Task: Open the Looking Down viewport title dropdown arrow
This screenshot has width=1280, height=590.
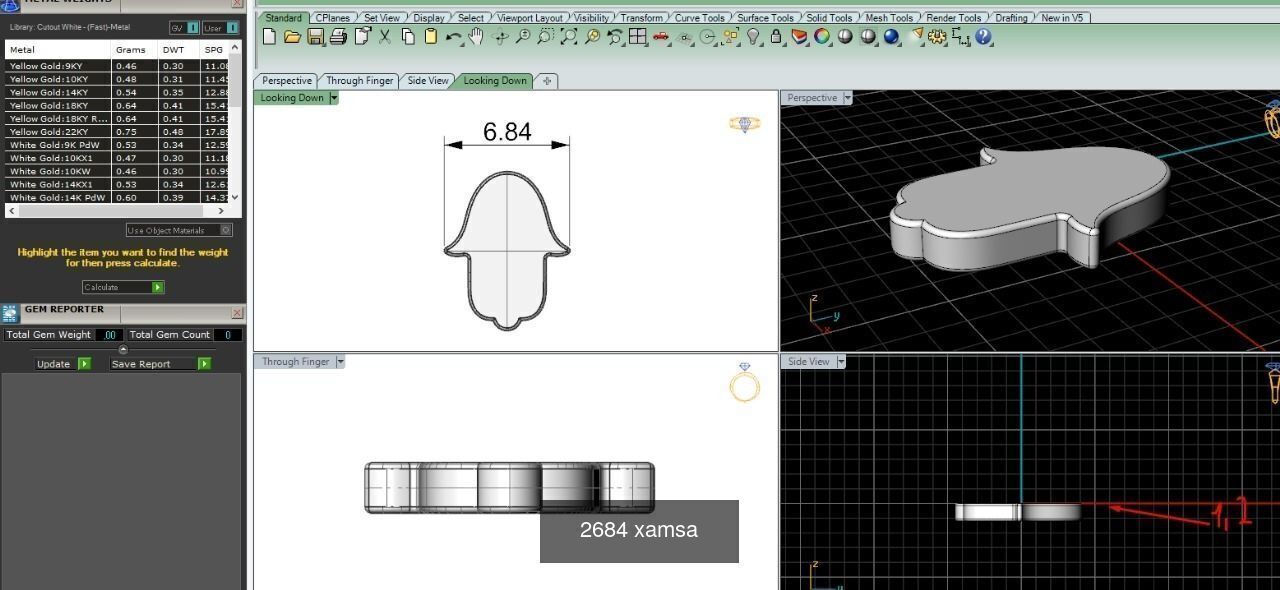Action: tap(334, 98)
